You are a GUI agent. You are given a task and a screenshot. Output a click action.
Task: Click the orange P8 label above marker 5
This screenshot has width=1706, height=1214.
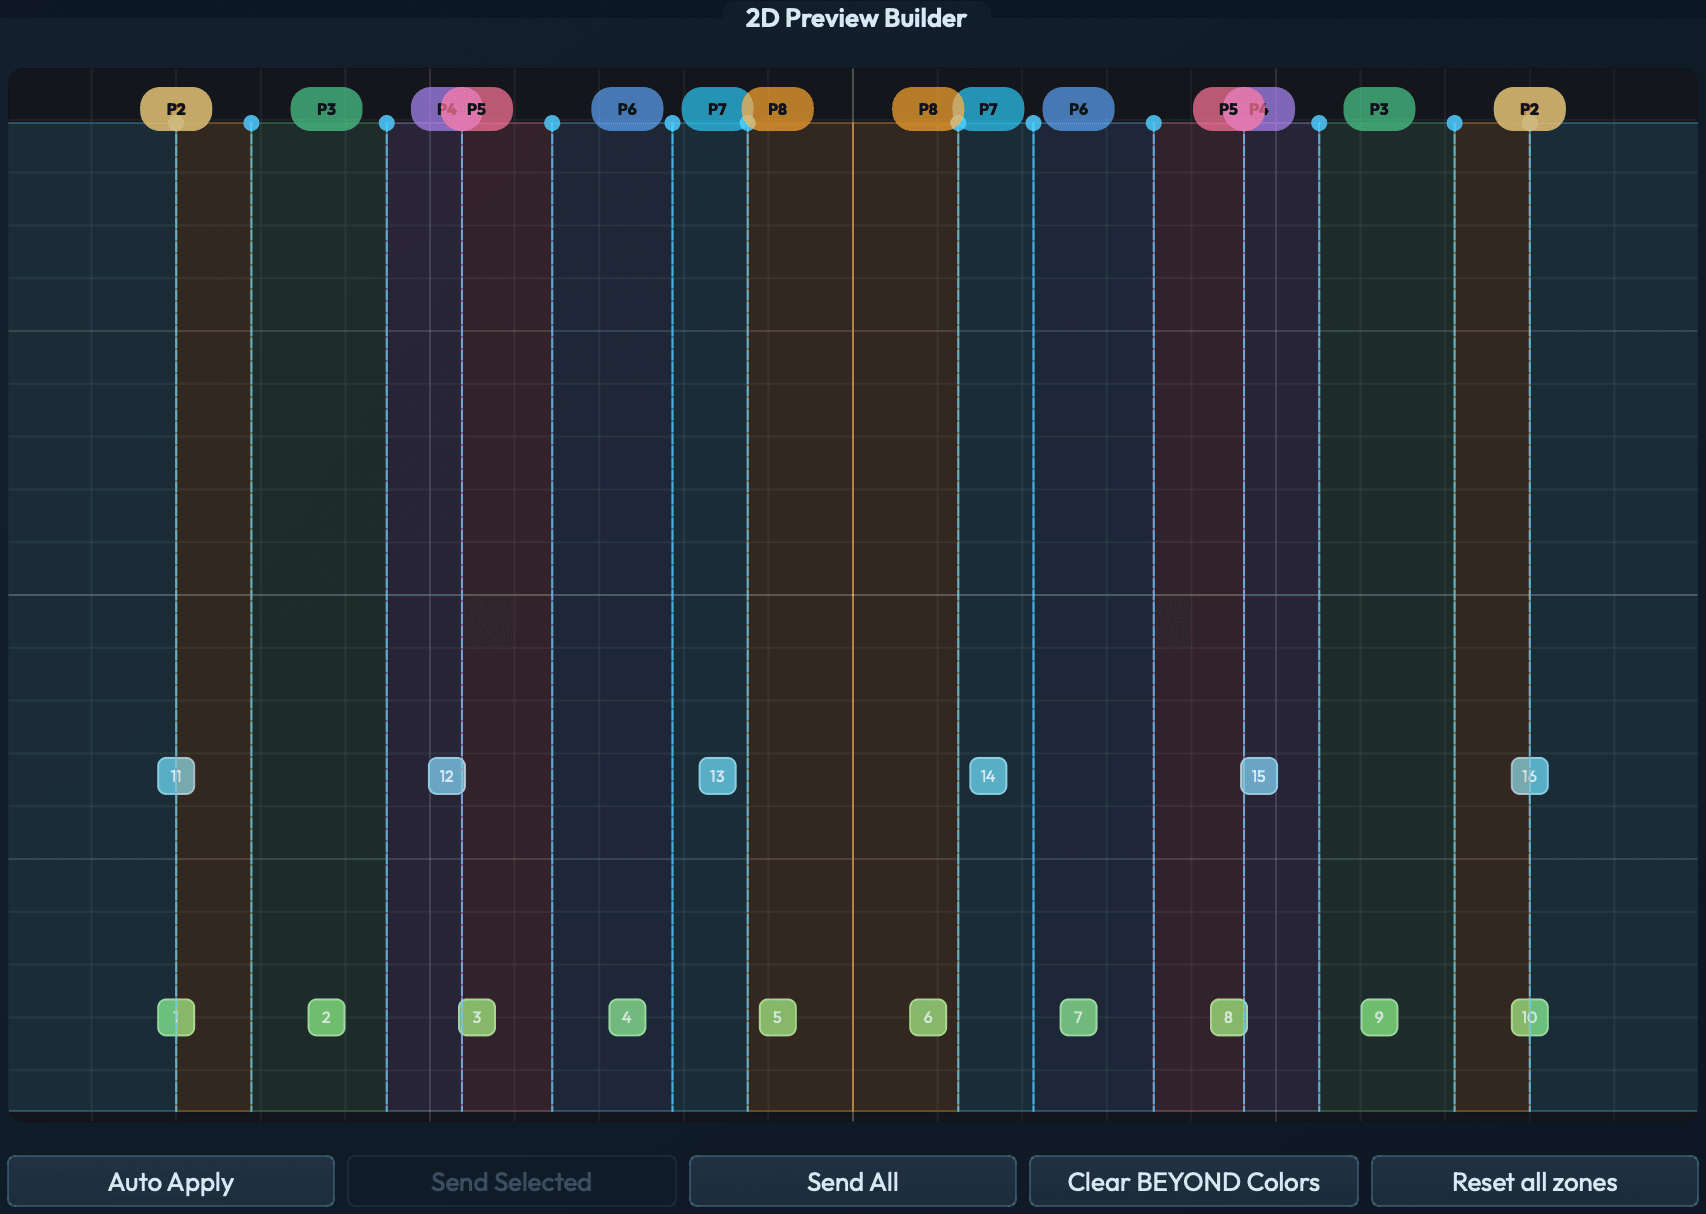pyautogui.click(x=780, y=109)
